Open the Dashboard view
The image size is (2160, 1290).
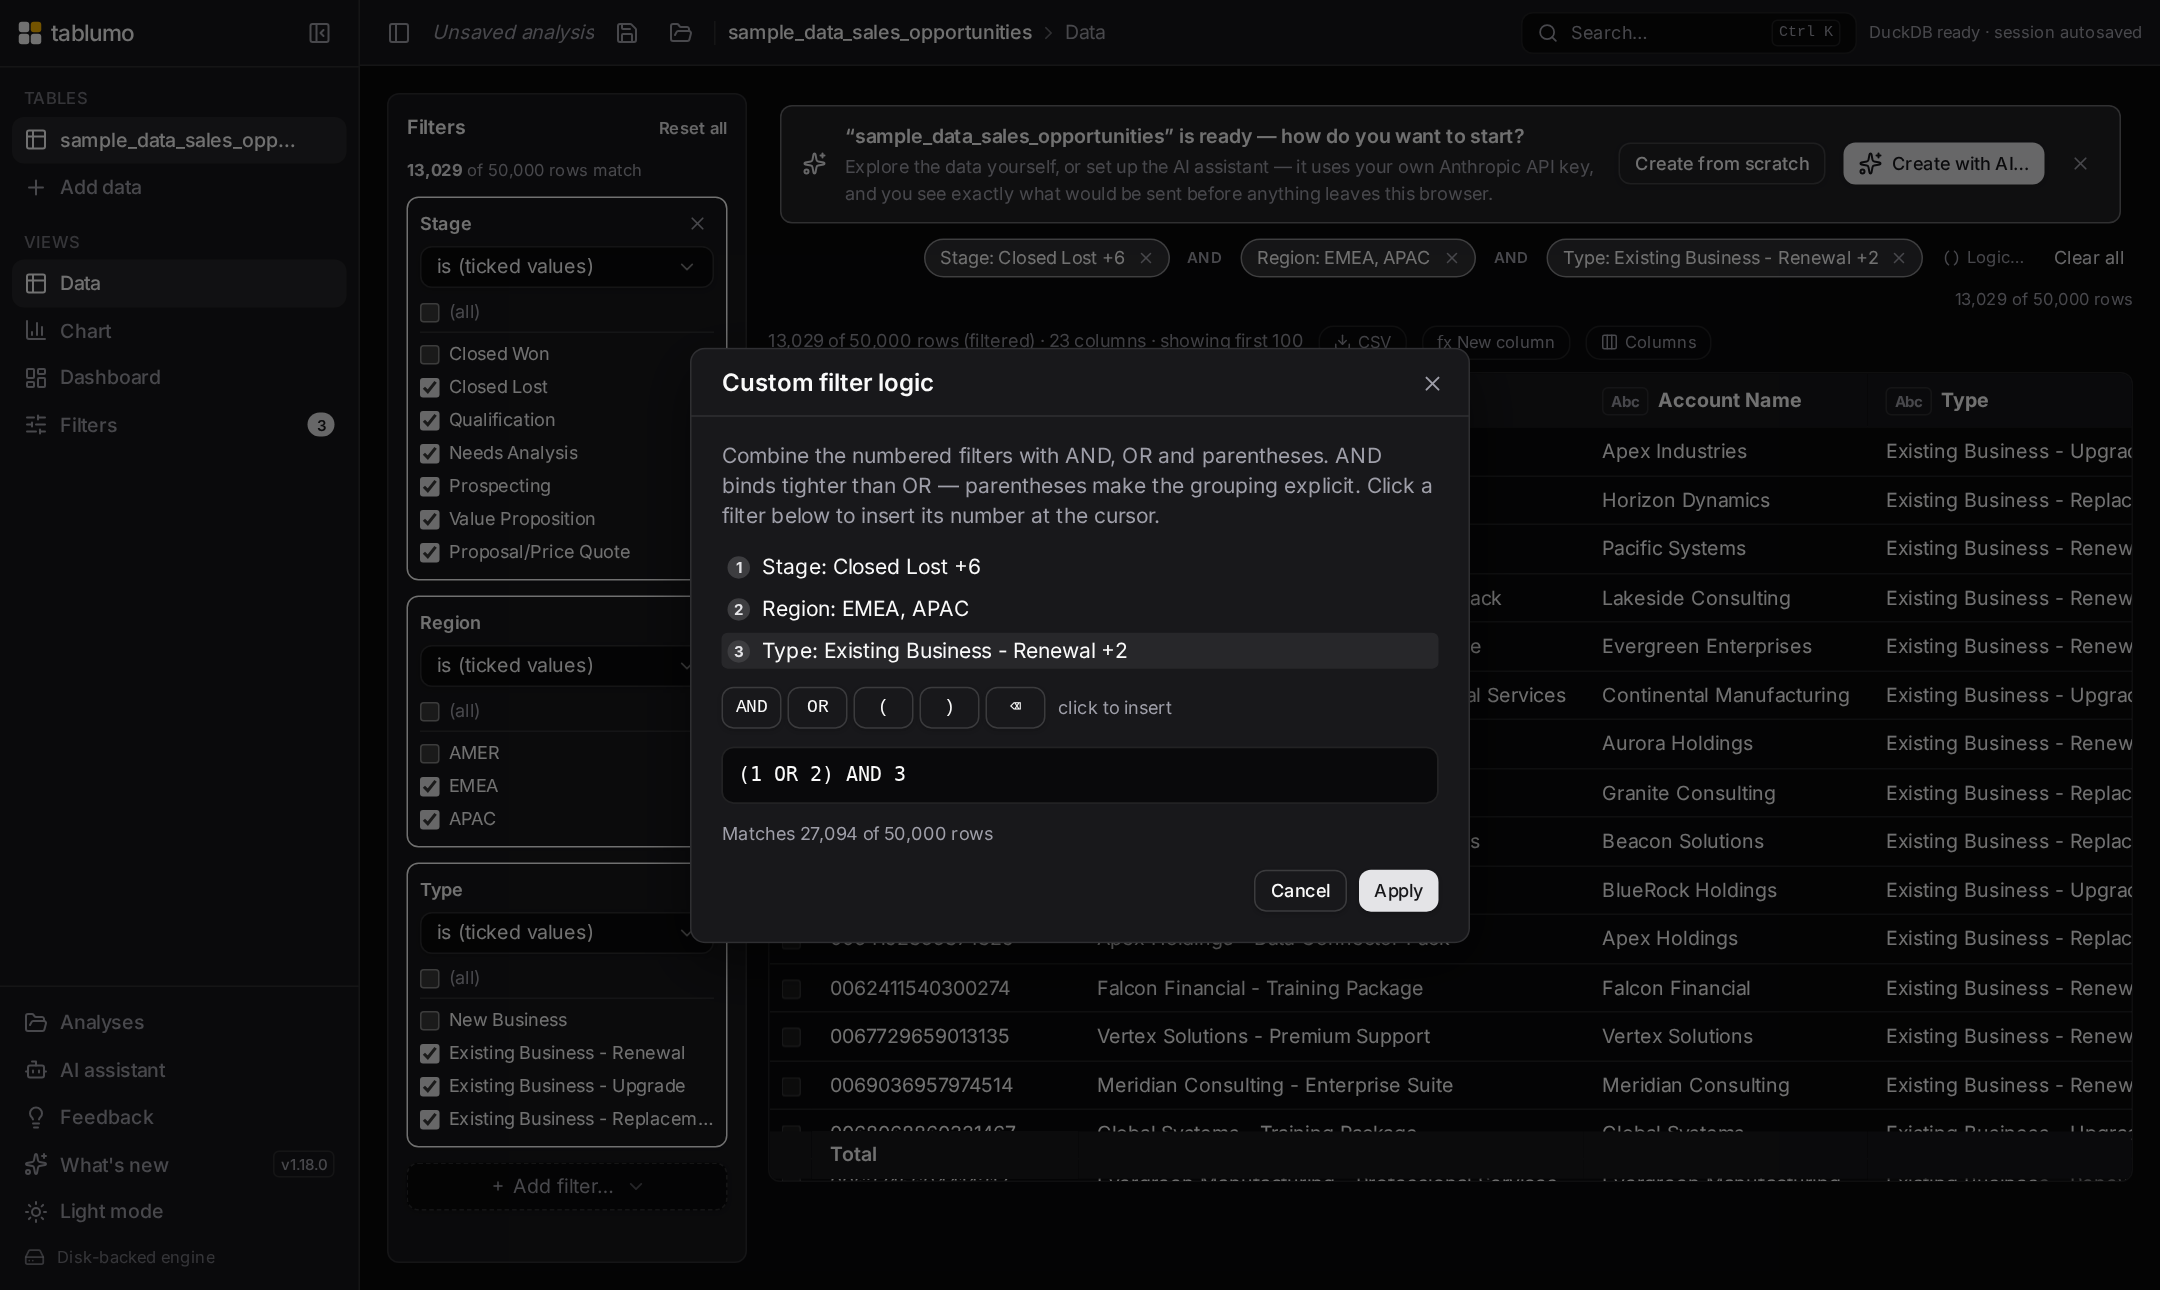coord(179,377)
